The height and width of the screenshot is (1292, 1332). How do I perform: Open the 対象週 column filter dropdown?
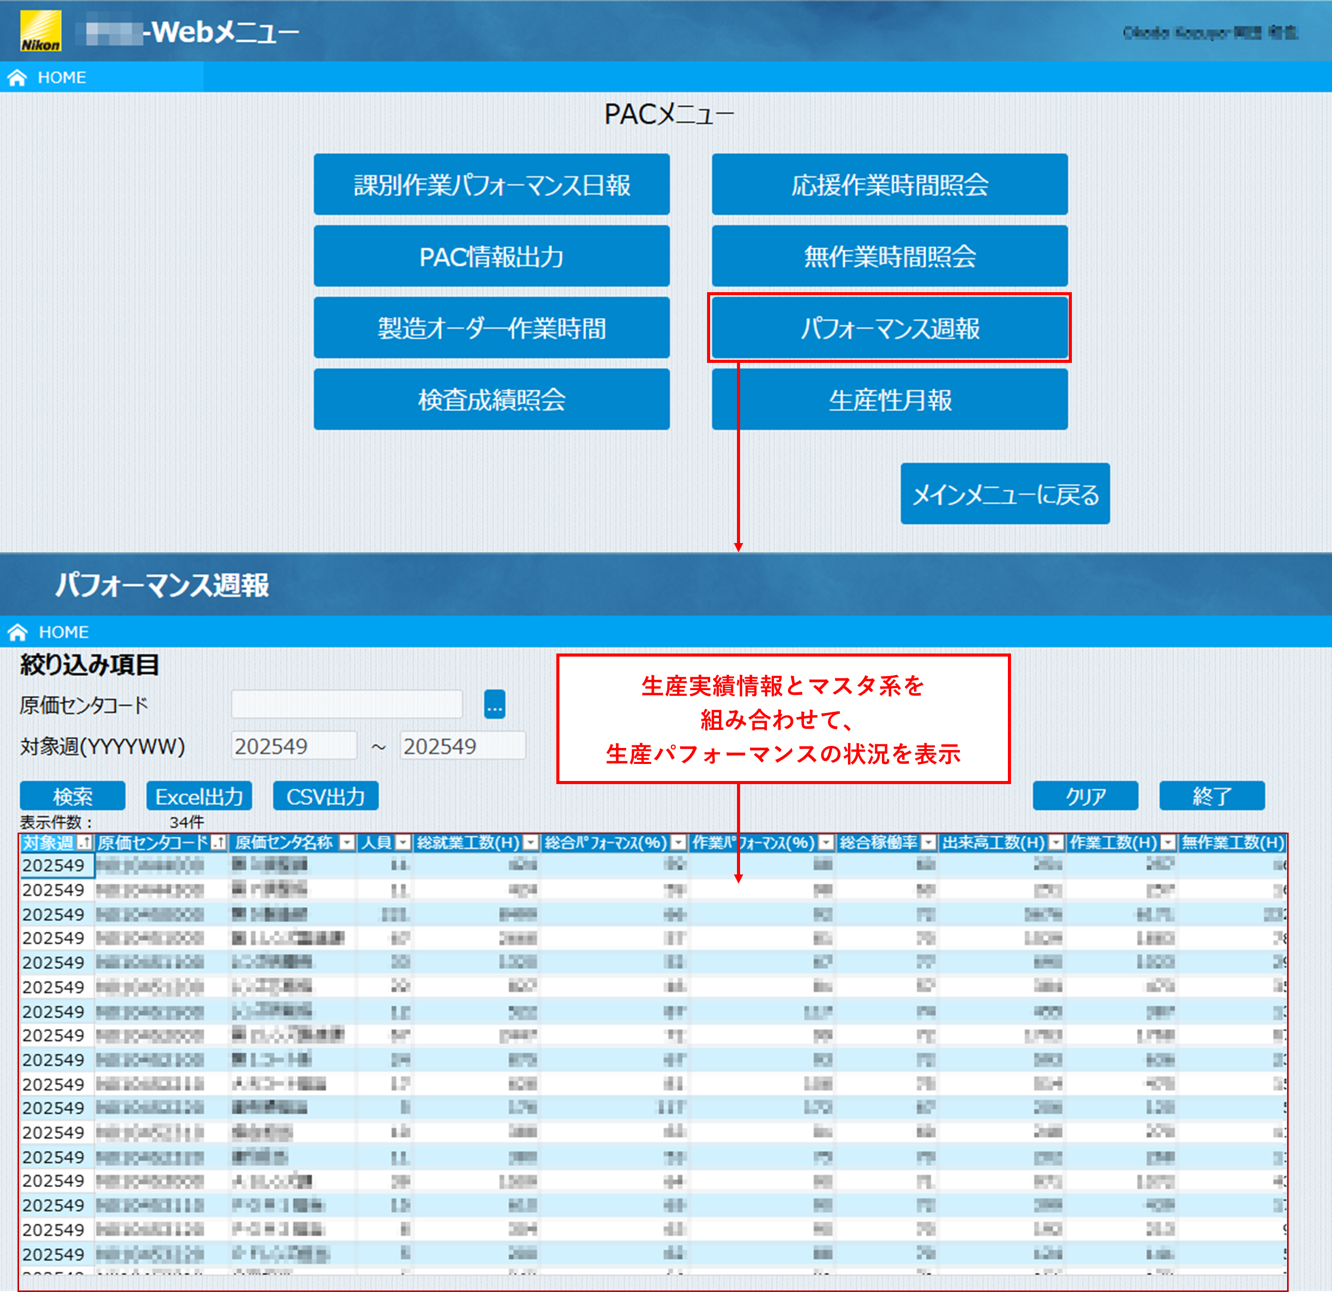pos(82,842)
